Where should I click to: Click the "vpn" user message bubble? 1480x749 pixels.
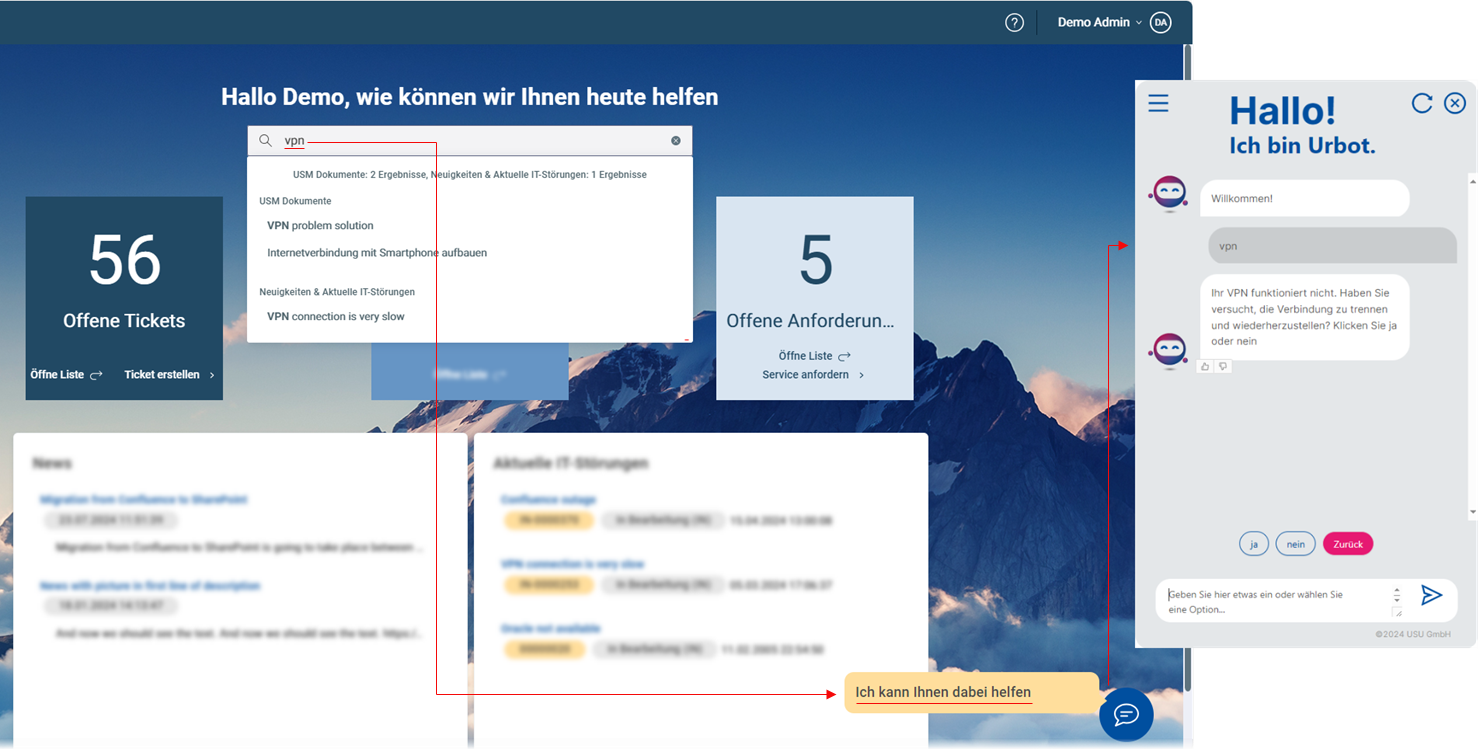point(1332,245)
